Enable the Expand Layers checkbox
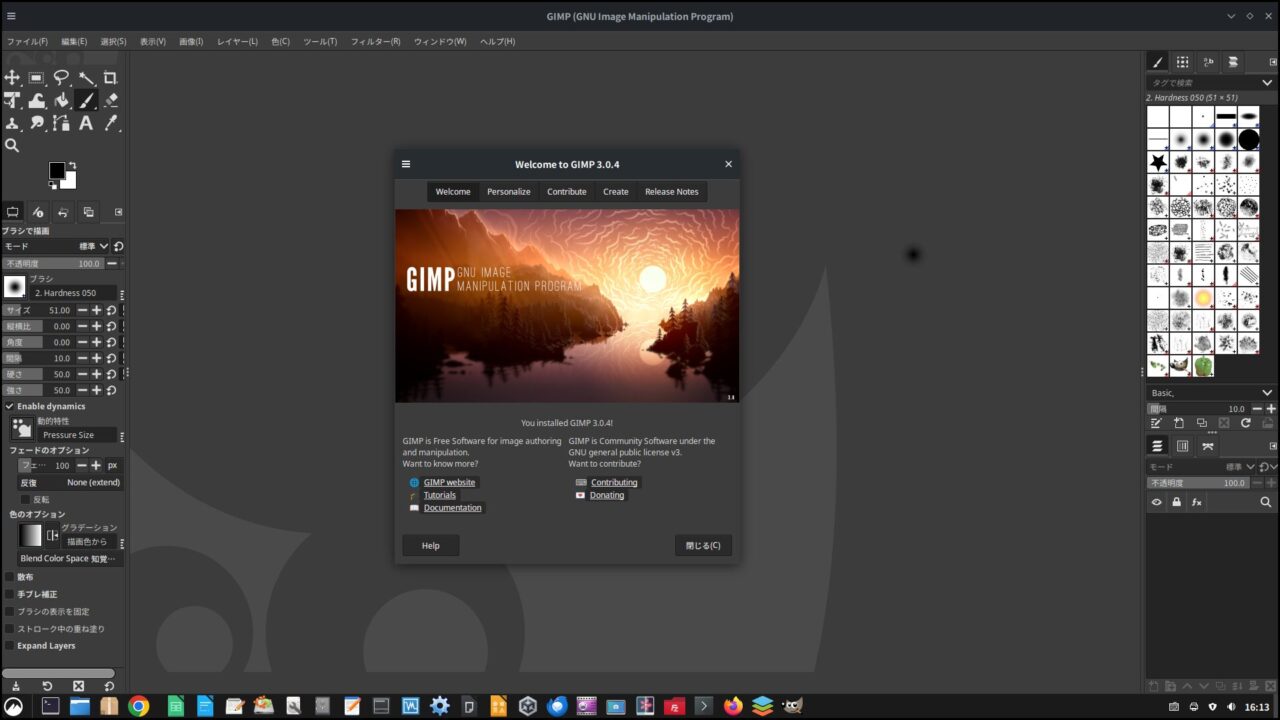 [10, 646]
